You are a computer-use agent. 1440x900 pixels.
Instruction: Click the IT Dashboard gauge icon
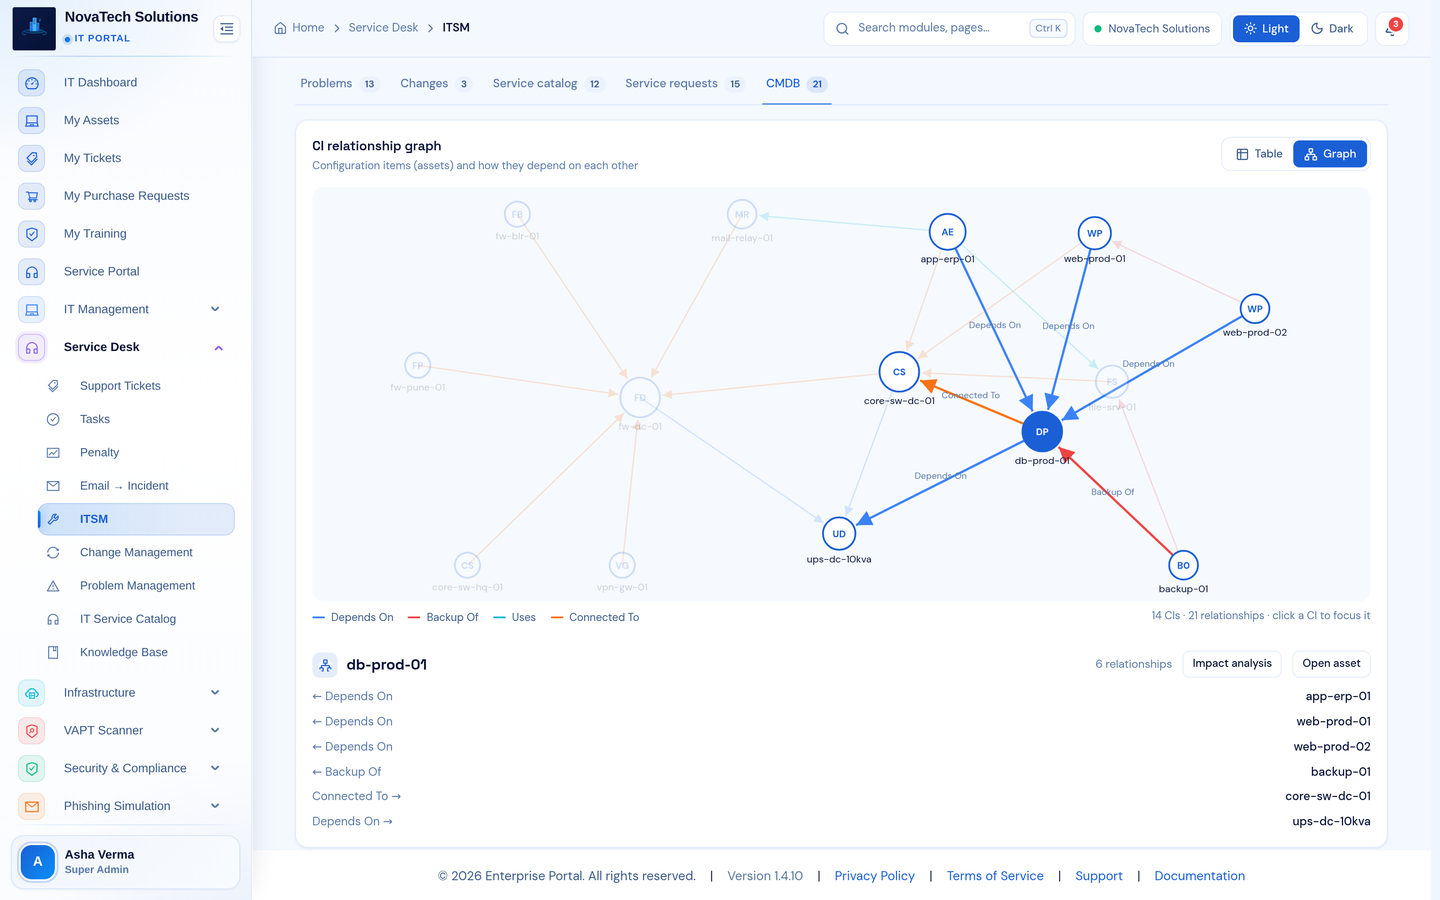tap(32, 83)
